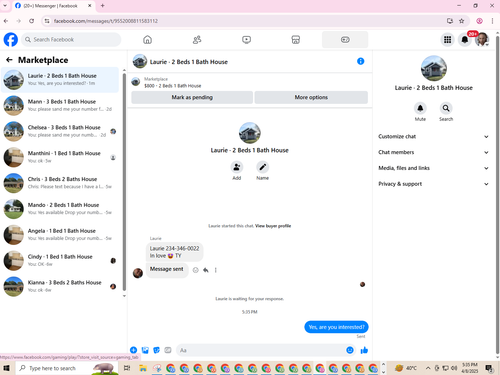The height and width of the screenshot is (375, 500).
Task: Open chat with Mando - 2 Beds 1 Bath House
Action: [60, 209]
